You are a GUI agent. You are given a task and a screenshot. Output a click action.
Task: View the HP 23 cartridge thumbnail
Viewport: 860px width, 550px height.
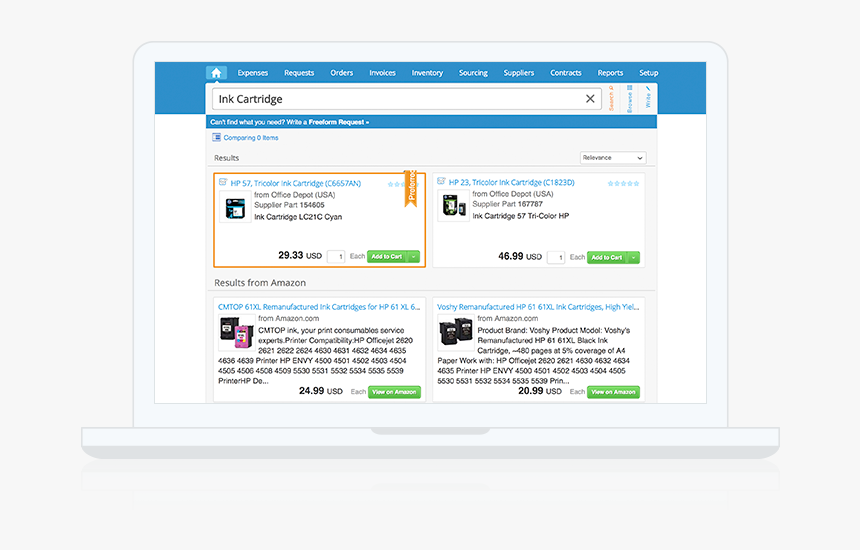pos(454,206)
